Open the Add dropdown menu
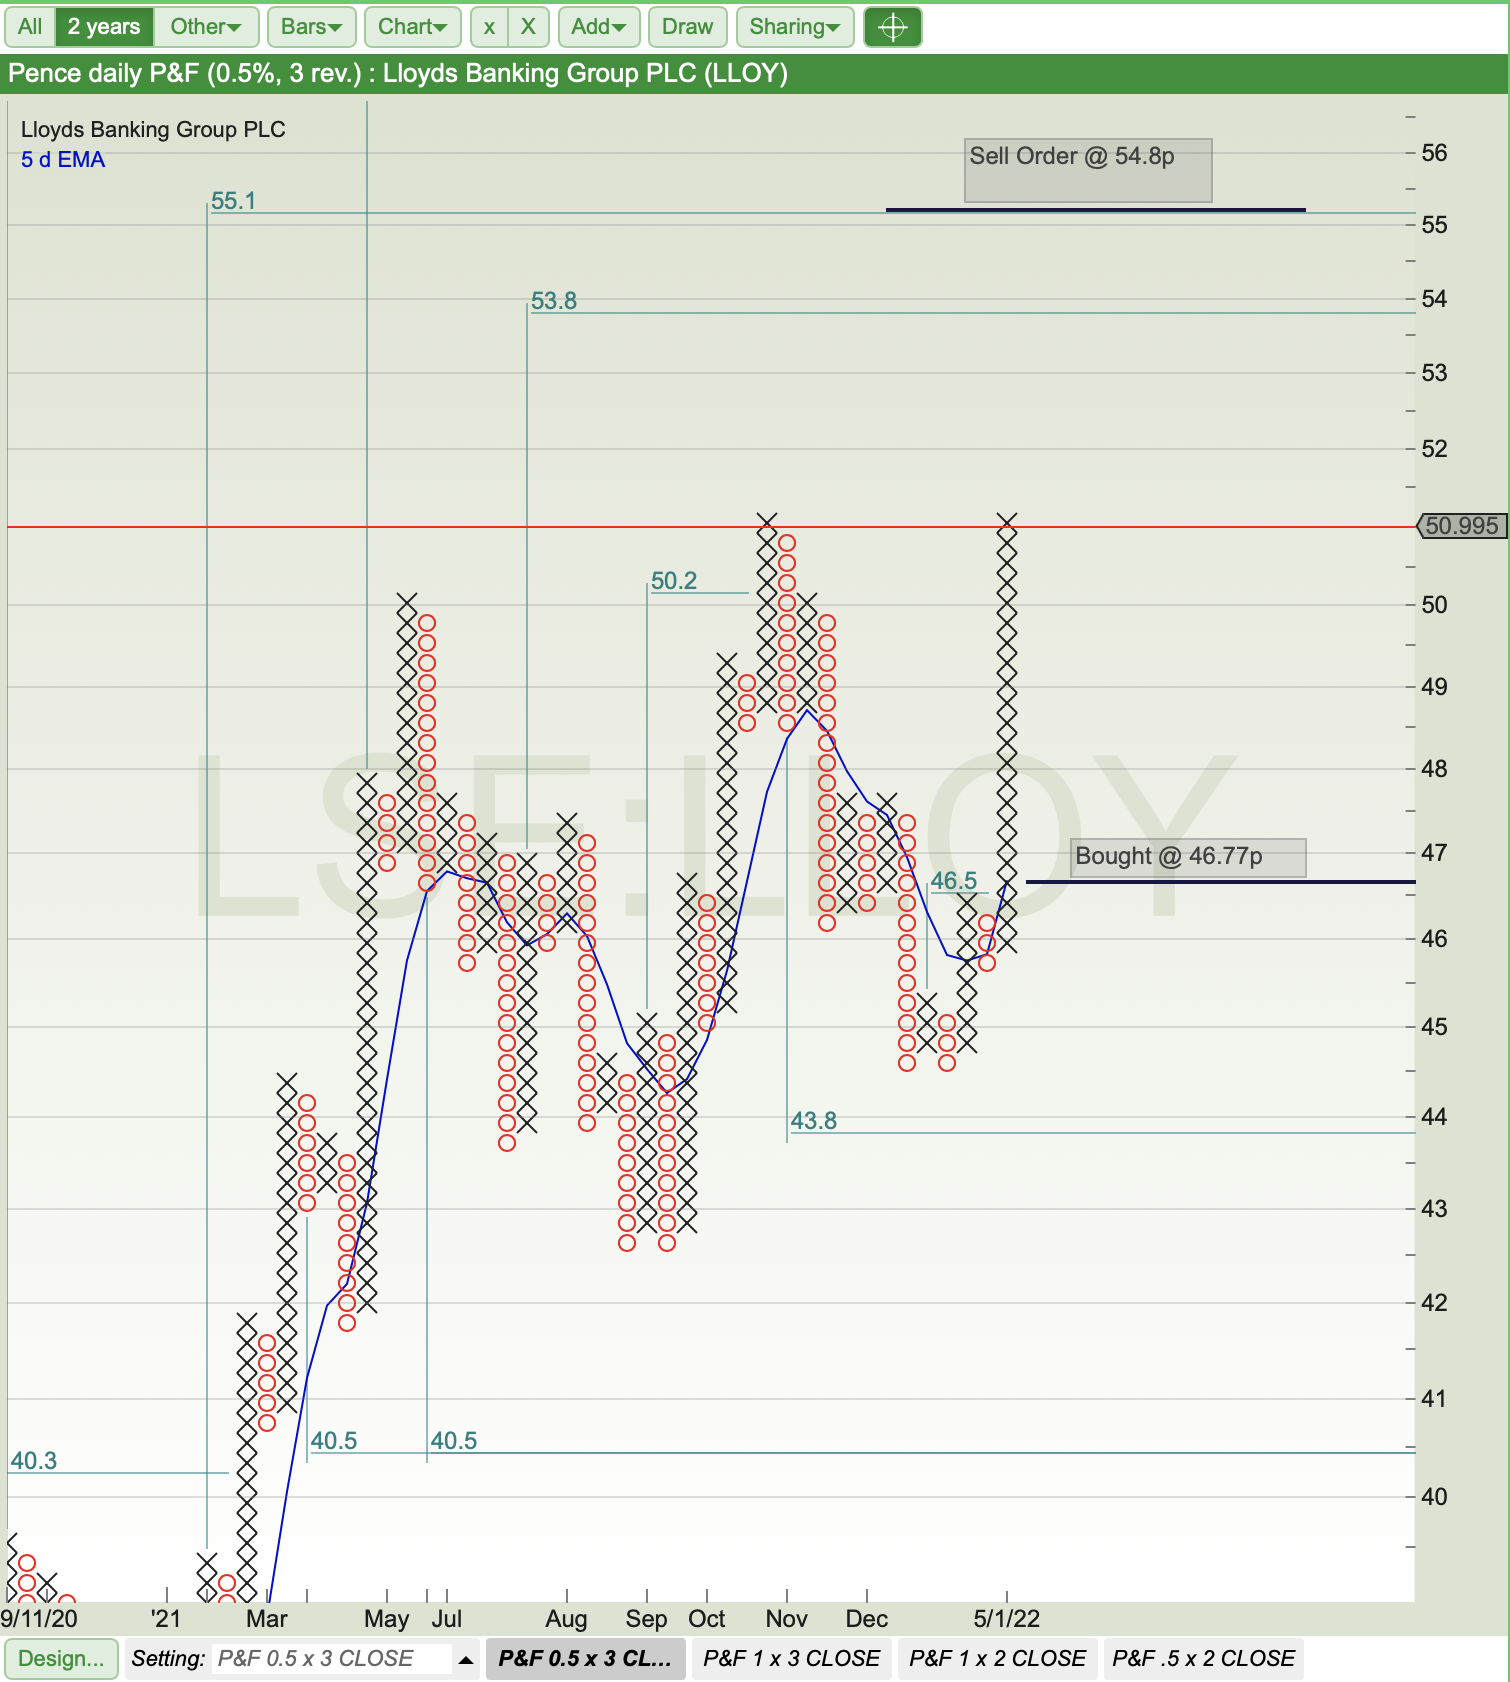This screenshot has height=1682, width=1510. pos(598,27)
